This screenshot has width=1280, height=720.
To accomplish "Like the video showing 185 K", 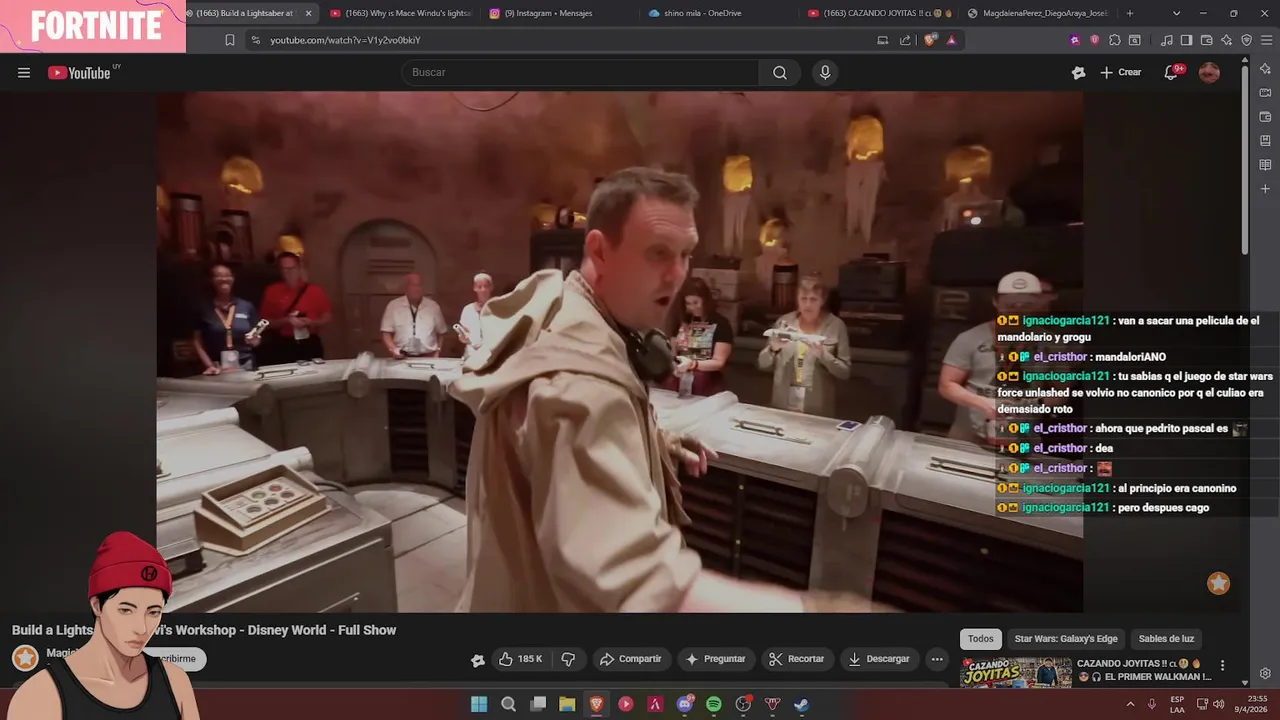I will click(x=522, y=659).
